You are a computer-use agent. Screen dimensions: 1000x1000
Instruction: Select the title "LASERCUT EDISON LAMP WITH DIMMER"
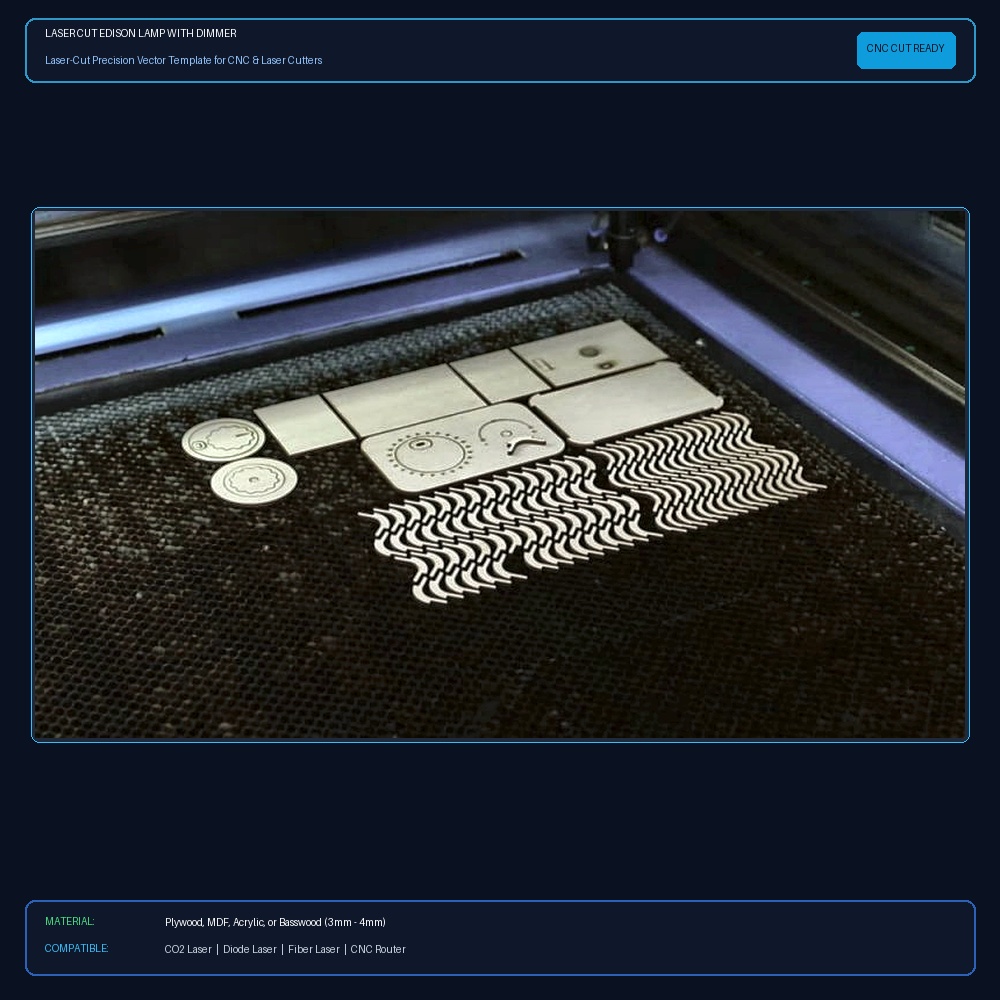tap(141, 33)
